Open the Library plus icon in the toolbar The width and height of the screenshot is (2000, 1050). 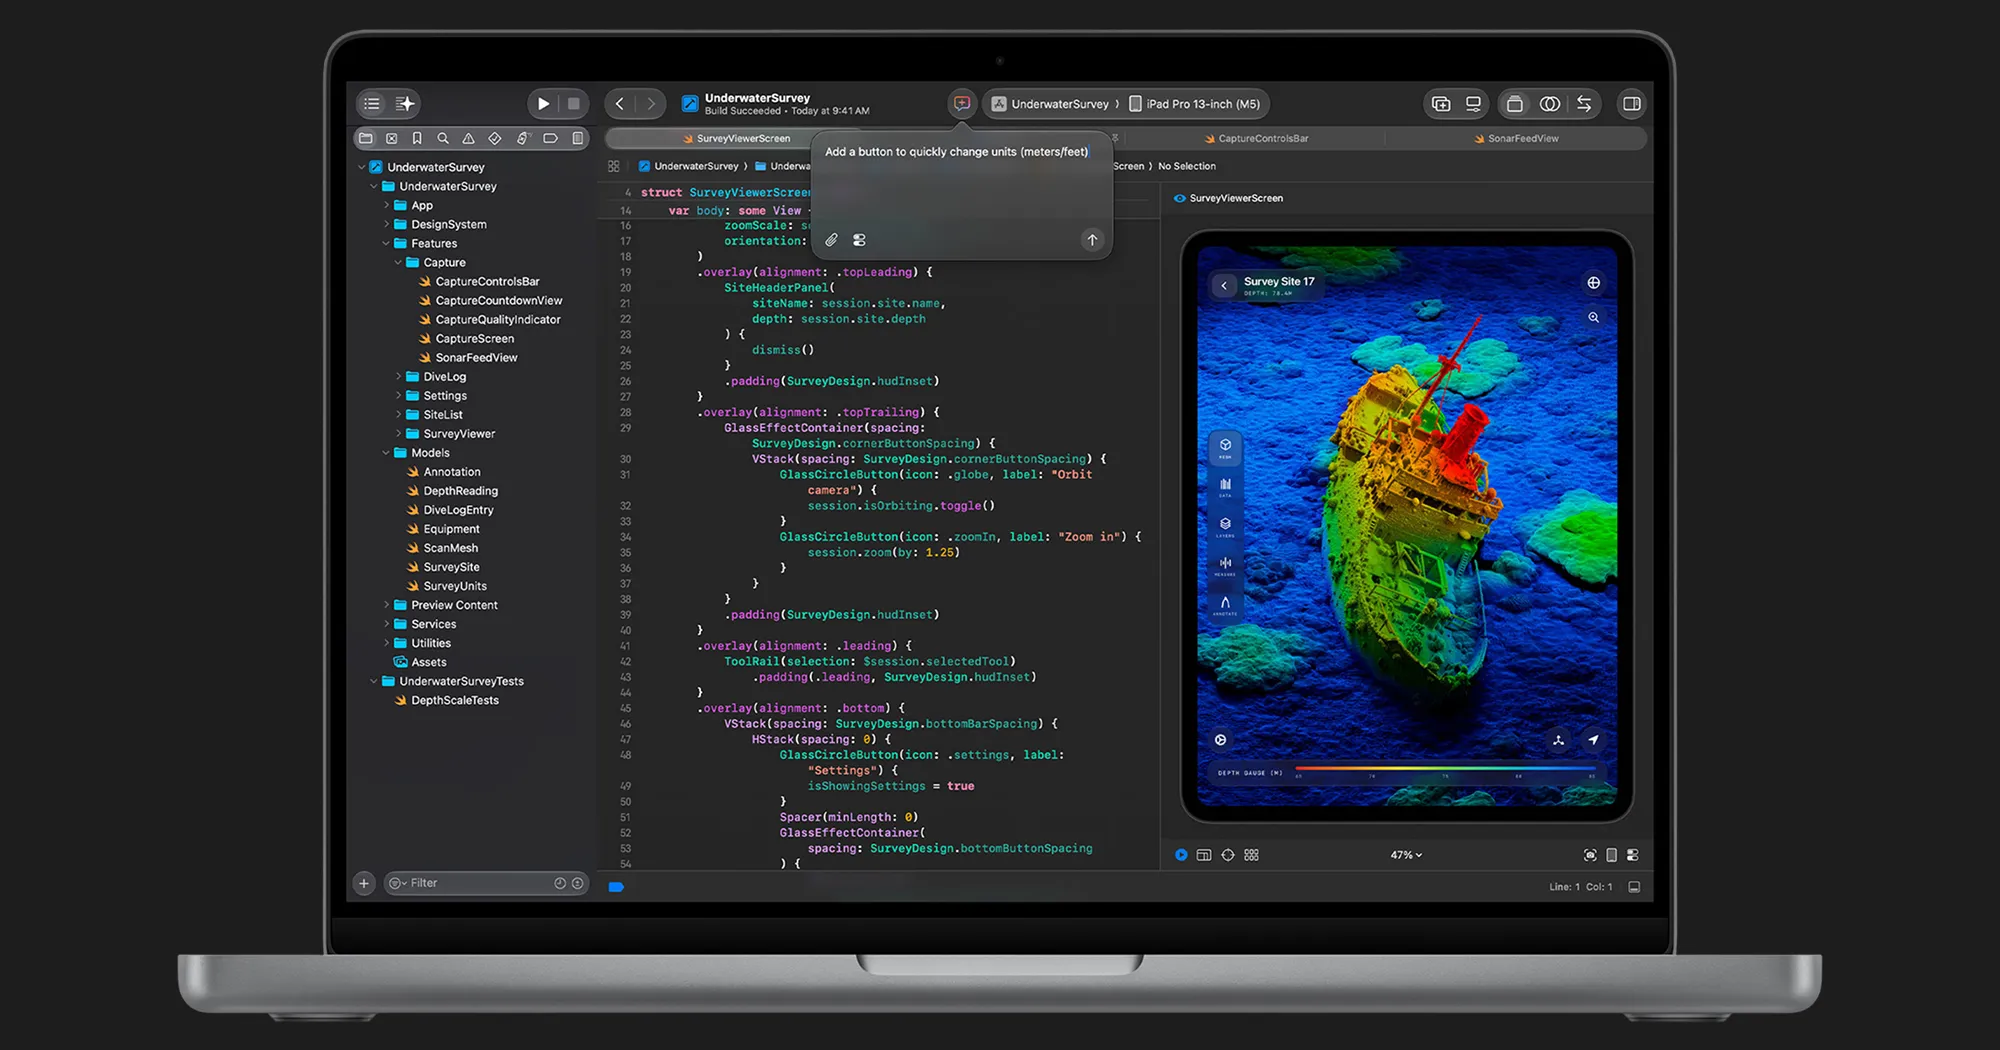tap(1441, 104)
